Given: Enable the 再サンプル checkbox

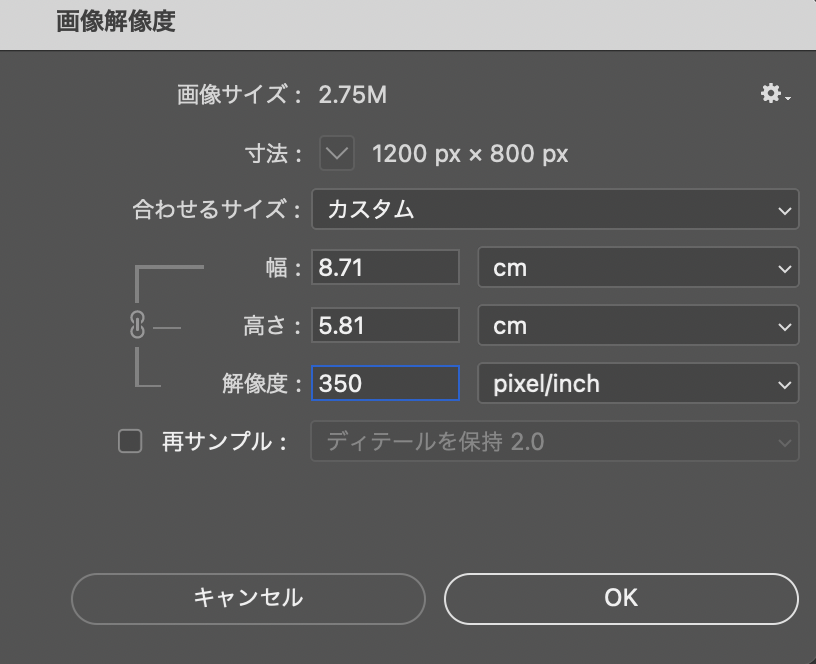Looking at the screenshot, I should (130, 441).
